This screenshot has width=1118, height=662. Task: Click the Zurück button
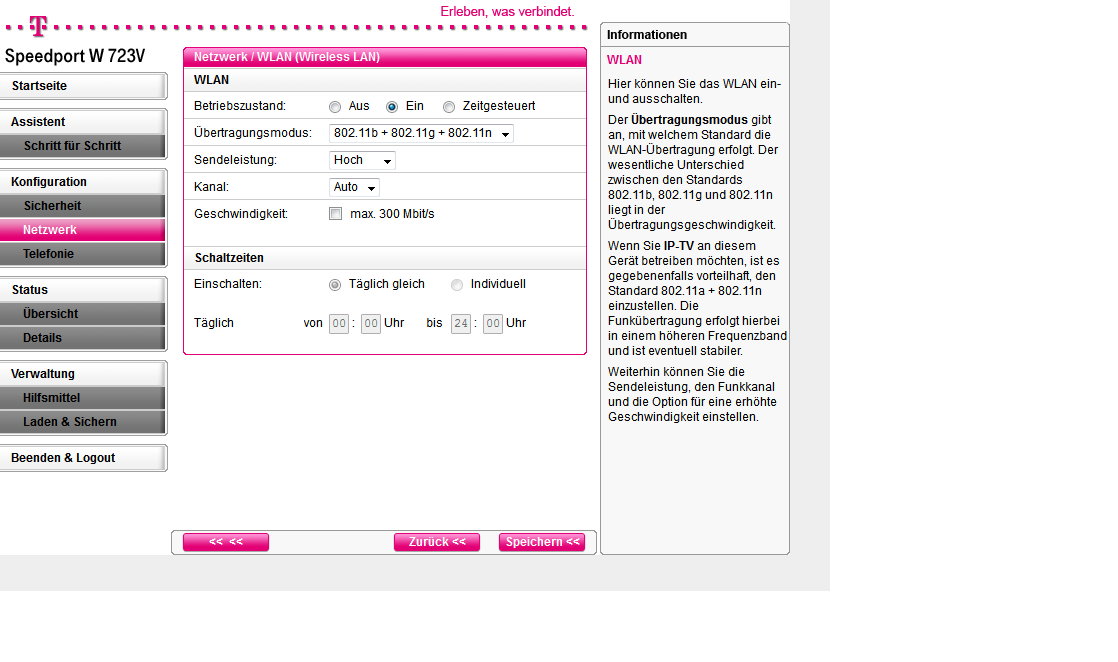(437, 542)
